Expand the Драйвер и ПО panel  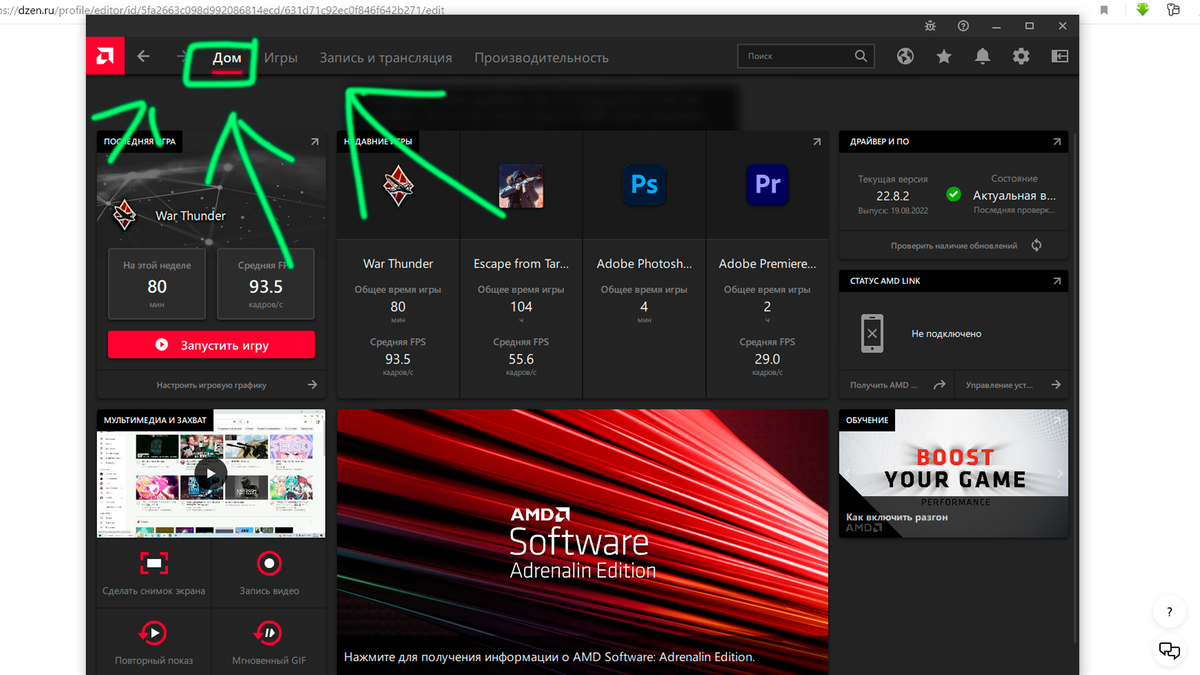(1057, 142)
